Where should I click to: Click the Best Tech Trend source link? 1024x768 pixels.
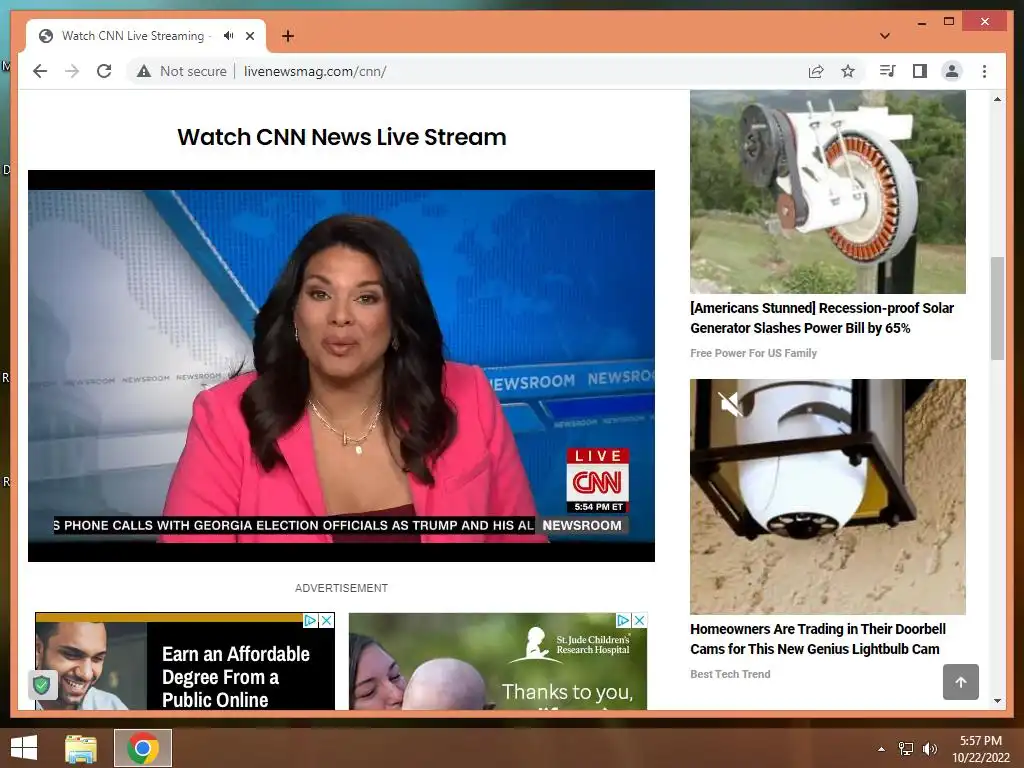(730, 675)
